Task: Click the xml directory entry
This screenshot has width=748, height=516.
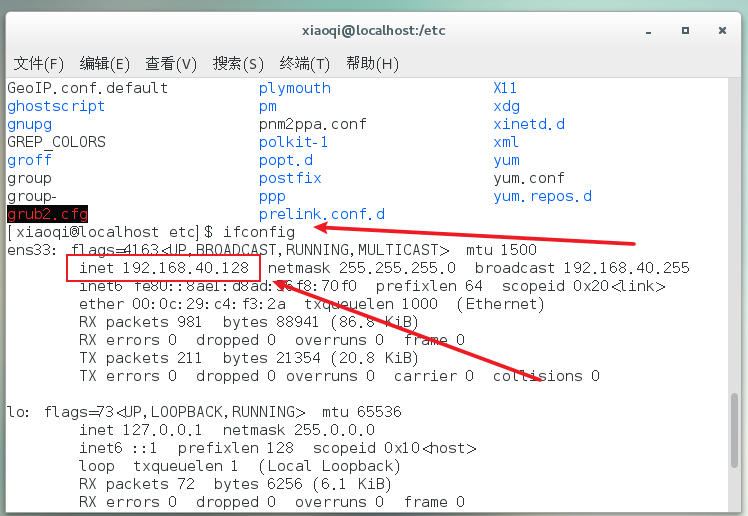Action: (x=506, y=142)
